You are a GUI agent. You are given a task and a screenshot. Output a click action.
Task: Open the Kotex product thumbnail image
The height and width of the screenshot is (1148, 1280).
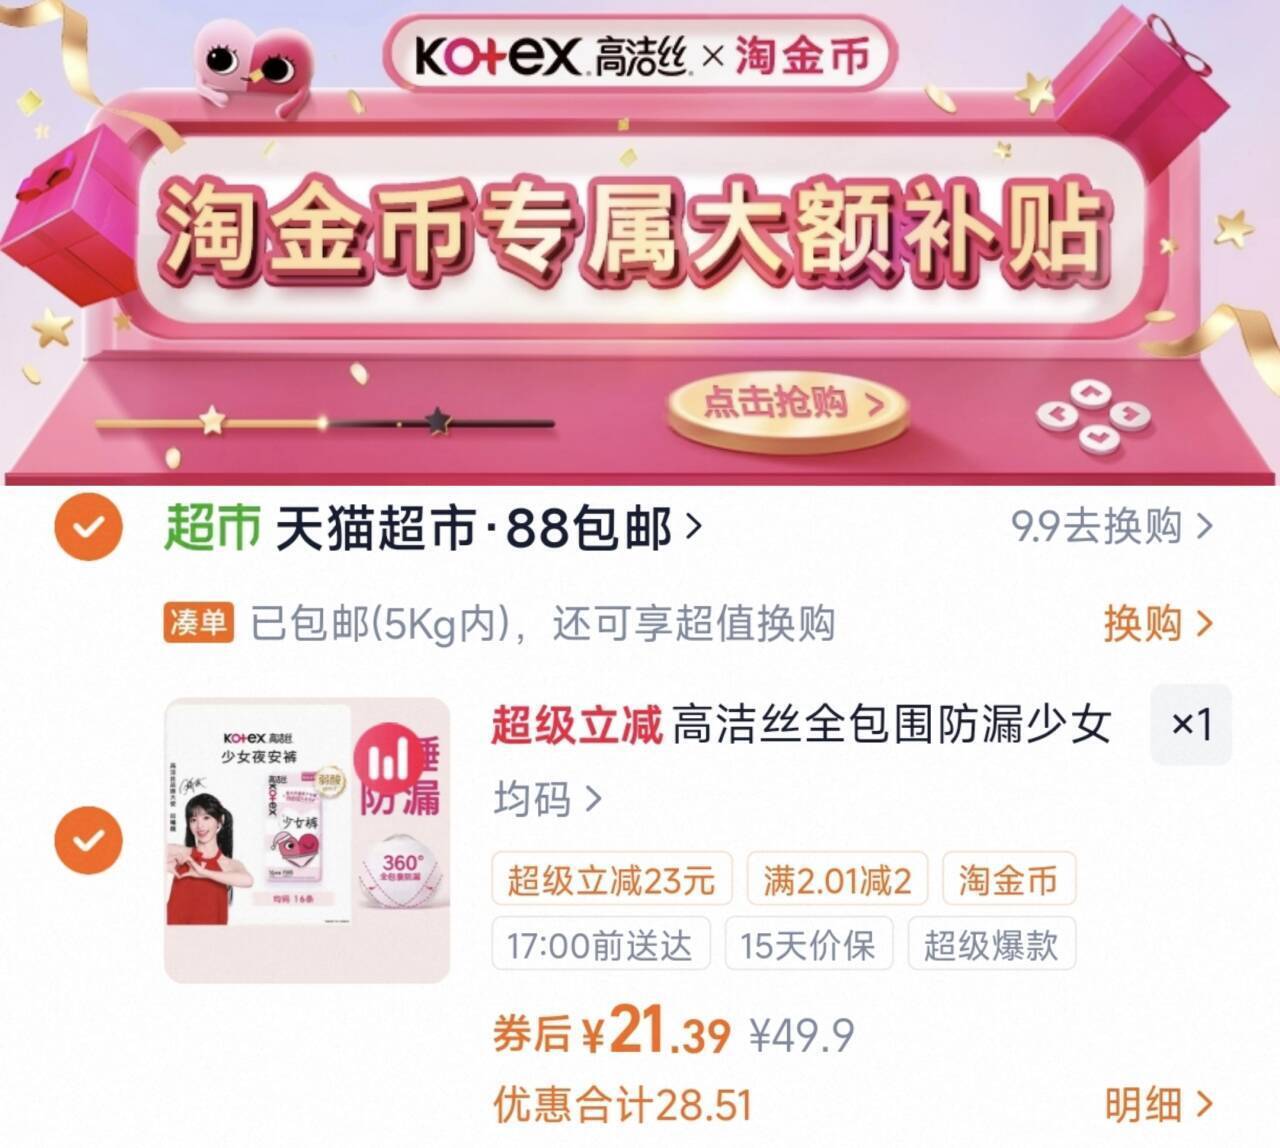(x=307, y=840)
